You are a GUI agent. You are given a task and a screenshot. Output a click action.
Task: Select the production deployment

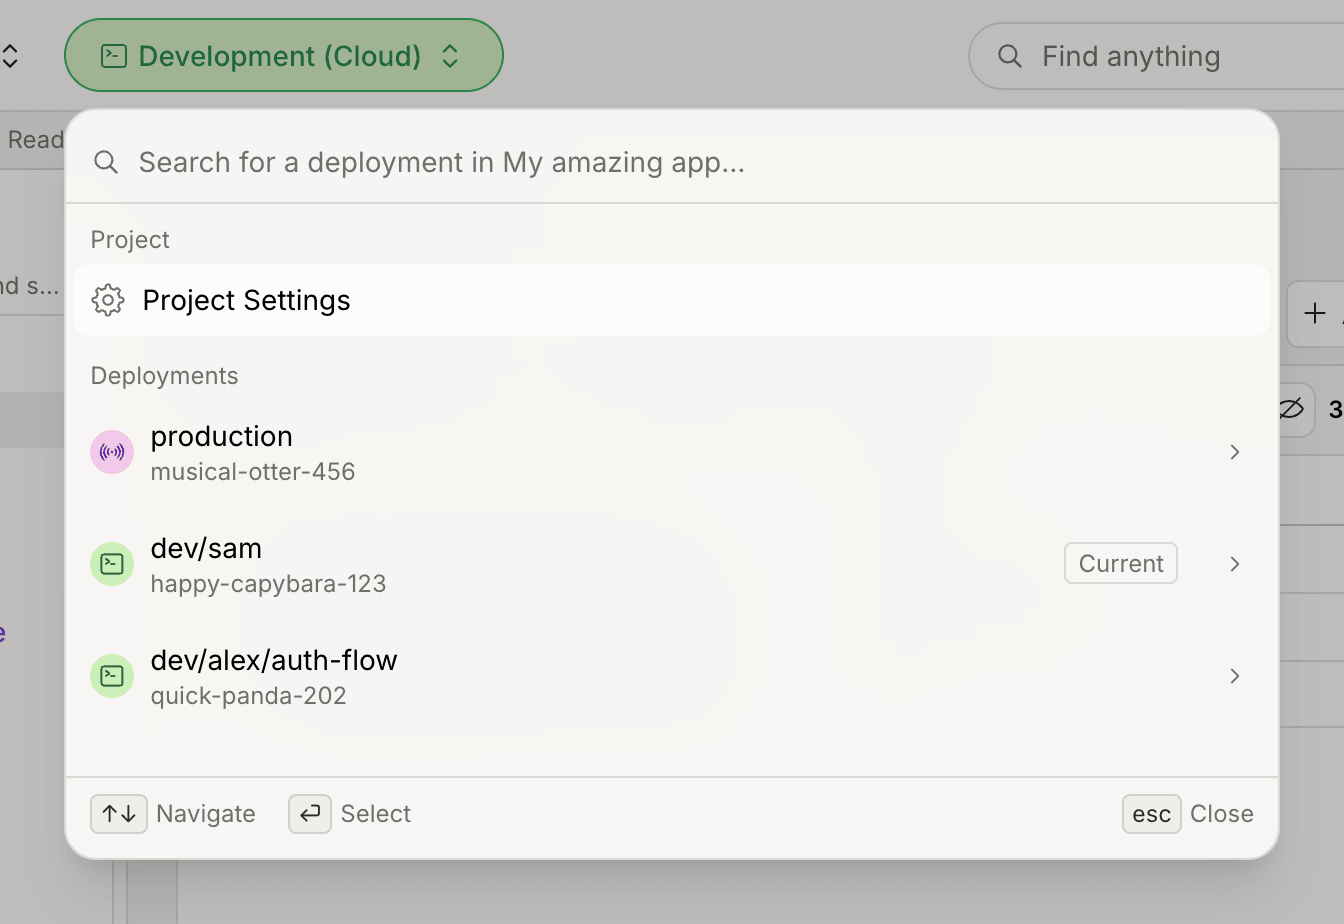[x=672, y=452]
